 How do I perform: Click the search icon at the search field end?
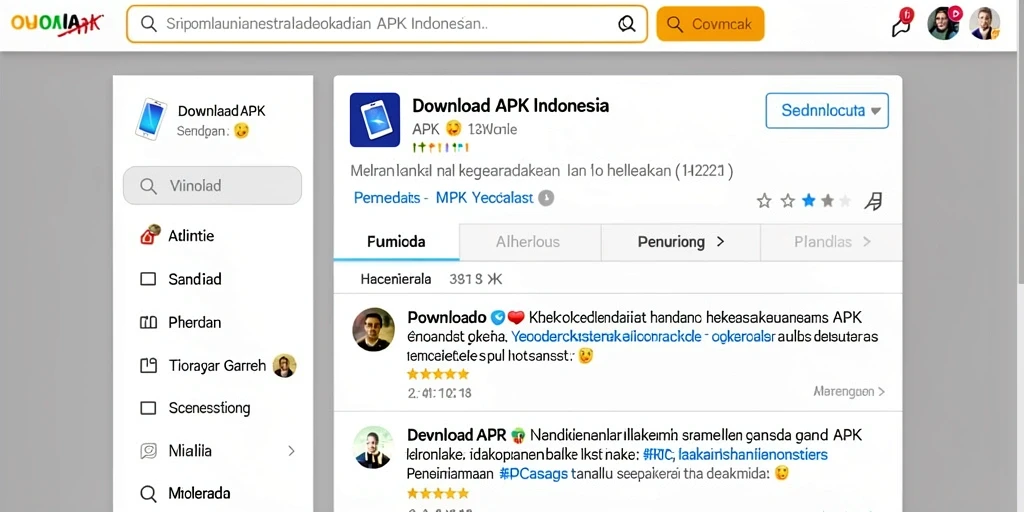pyautogui.click(x=626, y=24)
